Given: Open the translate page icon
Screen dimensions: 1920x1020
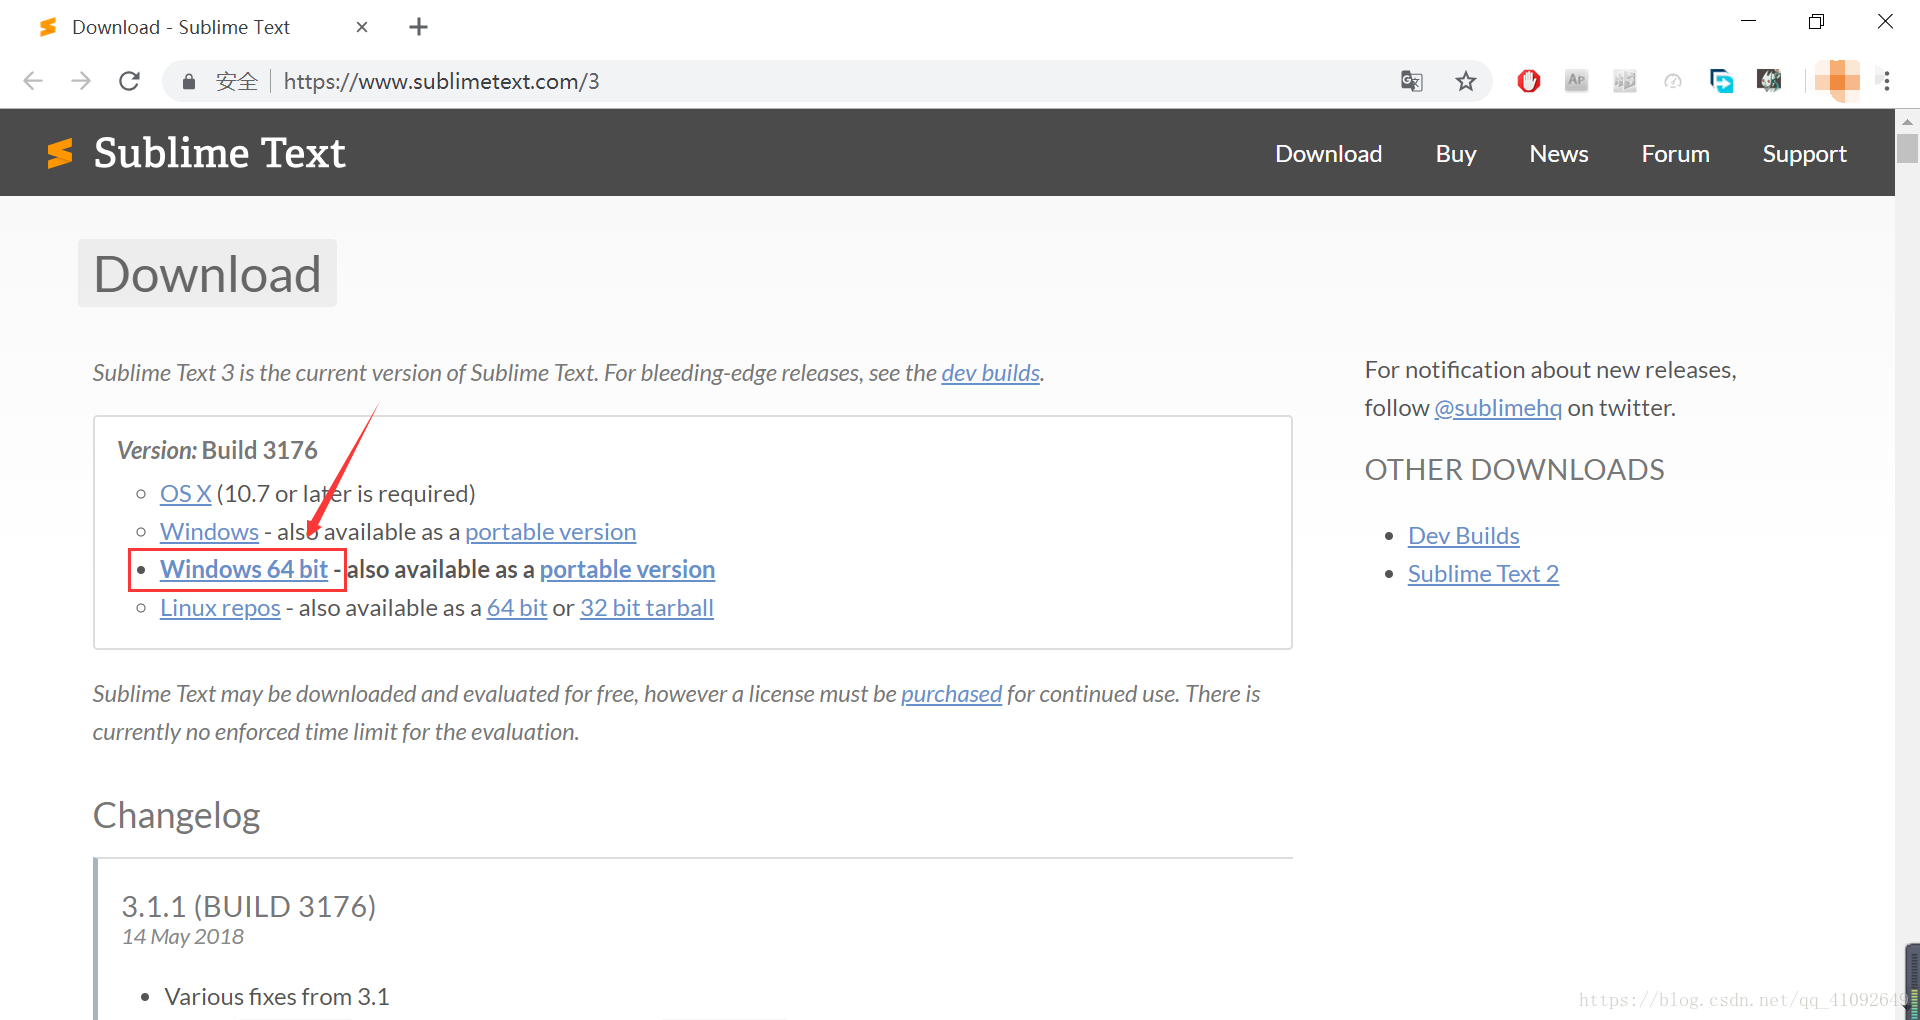Looking at the screenshot, I should [1411, 81].
